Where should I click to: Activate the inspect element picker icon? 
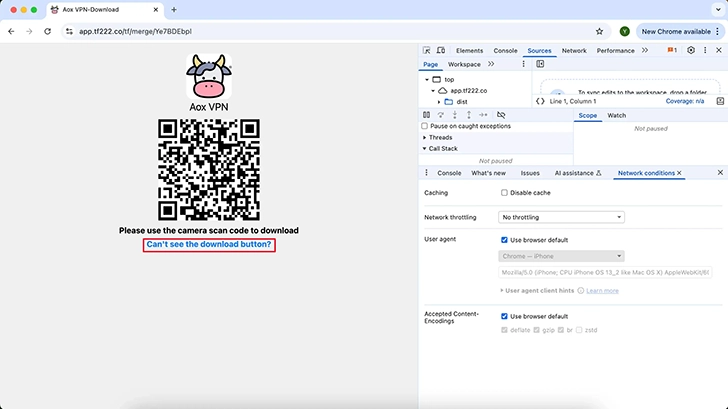426,50
